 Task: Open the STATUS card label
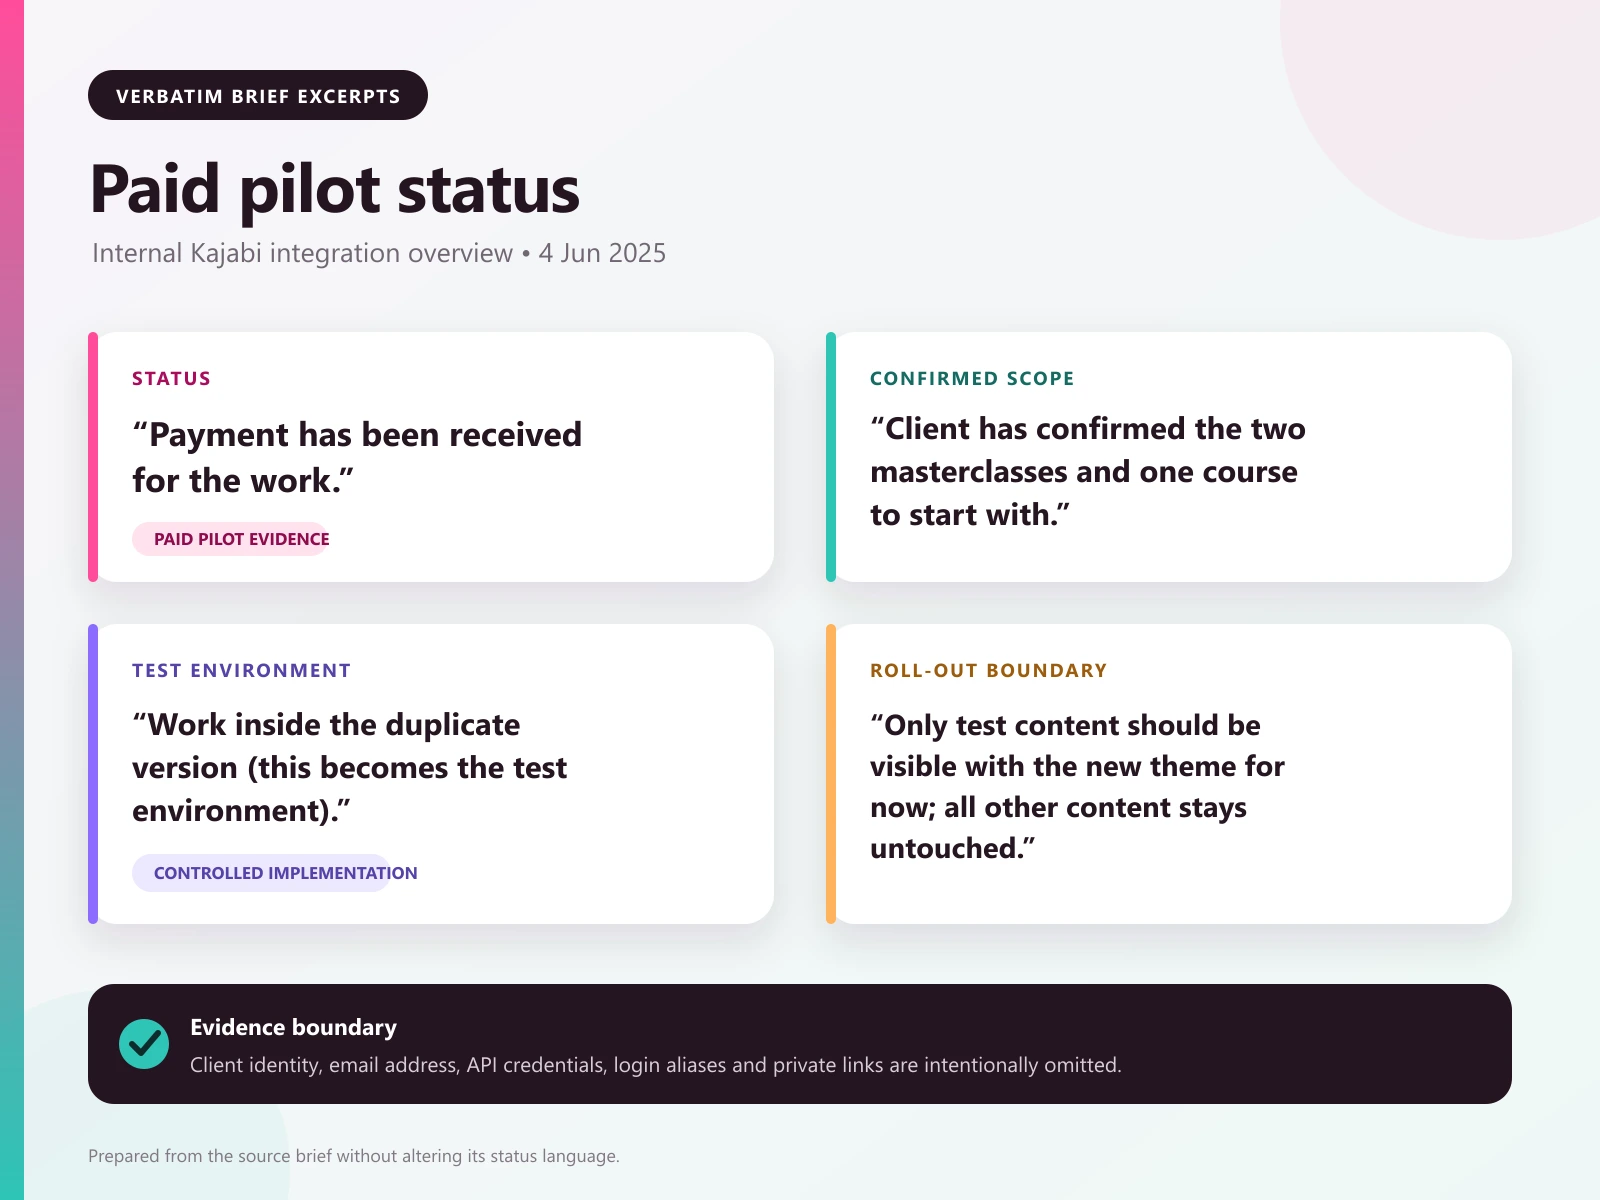171,379
